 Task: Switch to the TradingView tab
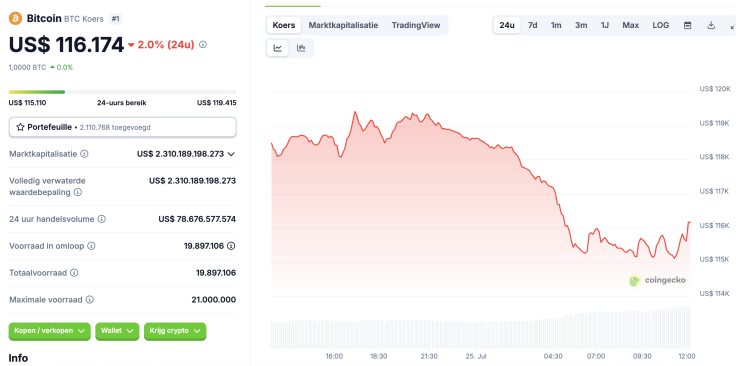416,25
